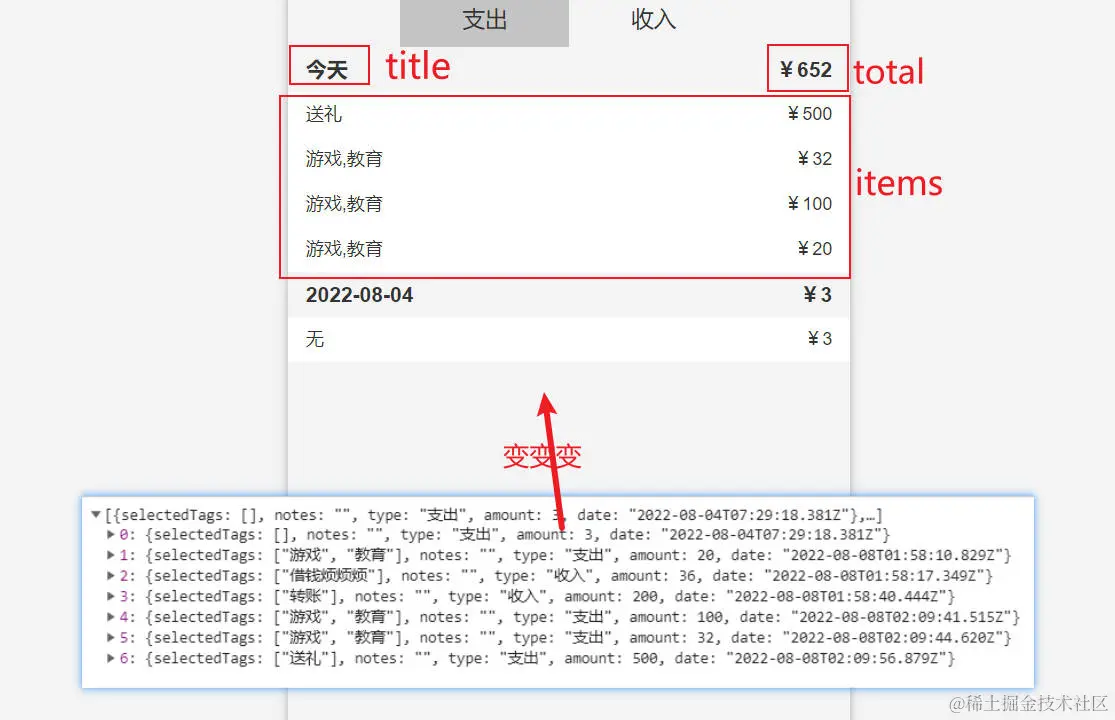Expand console array entry 1
Image resolution: width=1115 pixels, height=720 pixels.
[111, 555]
